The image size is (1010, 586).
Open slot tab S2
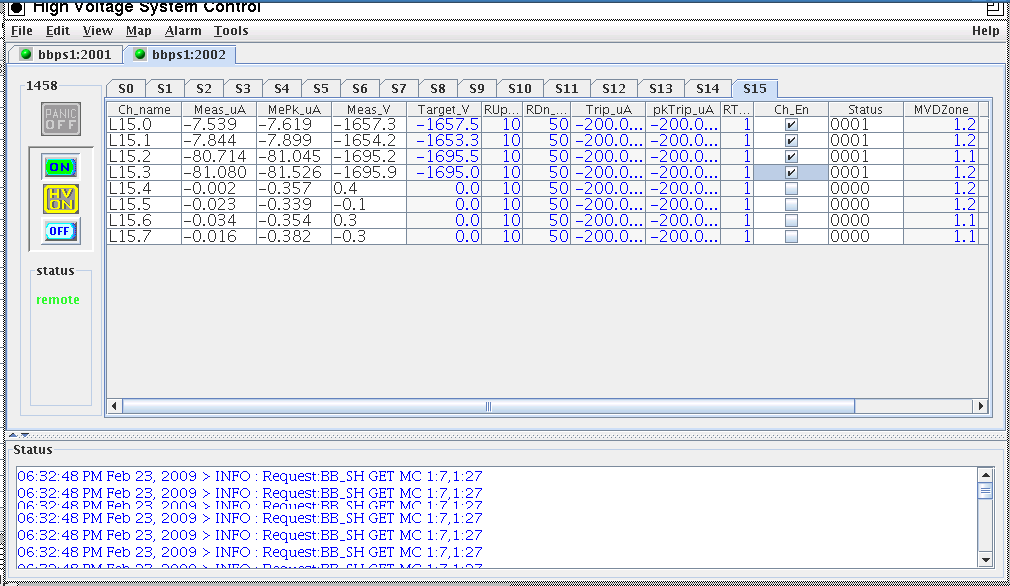click(204, 89)
